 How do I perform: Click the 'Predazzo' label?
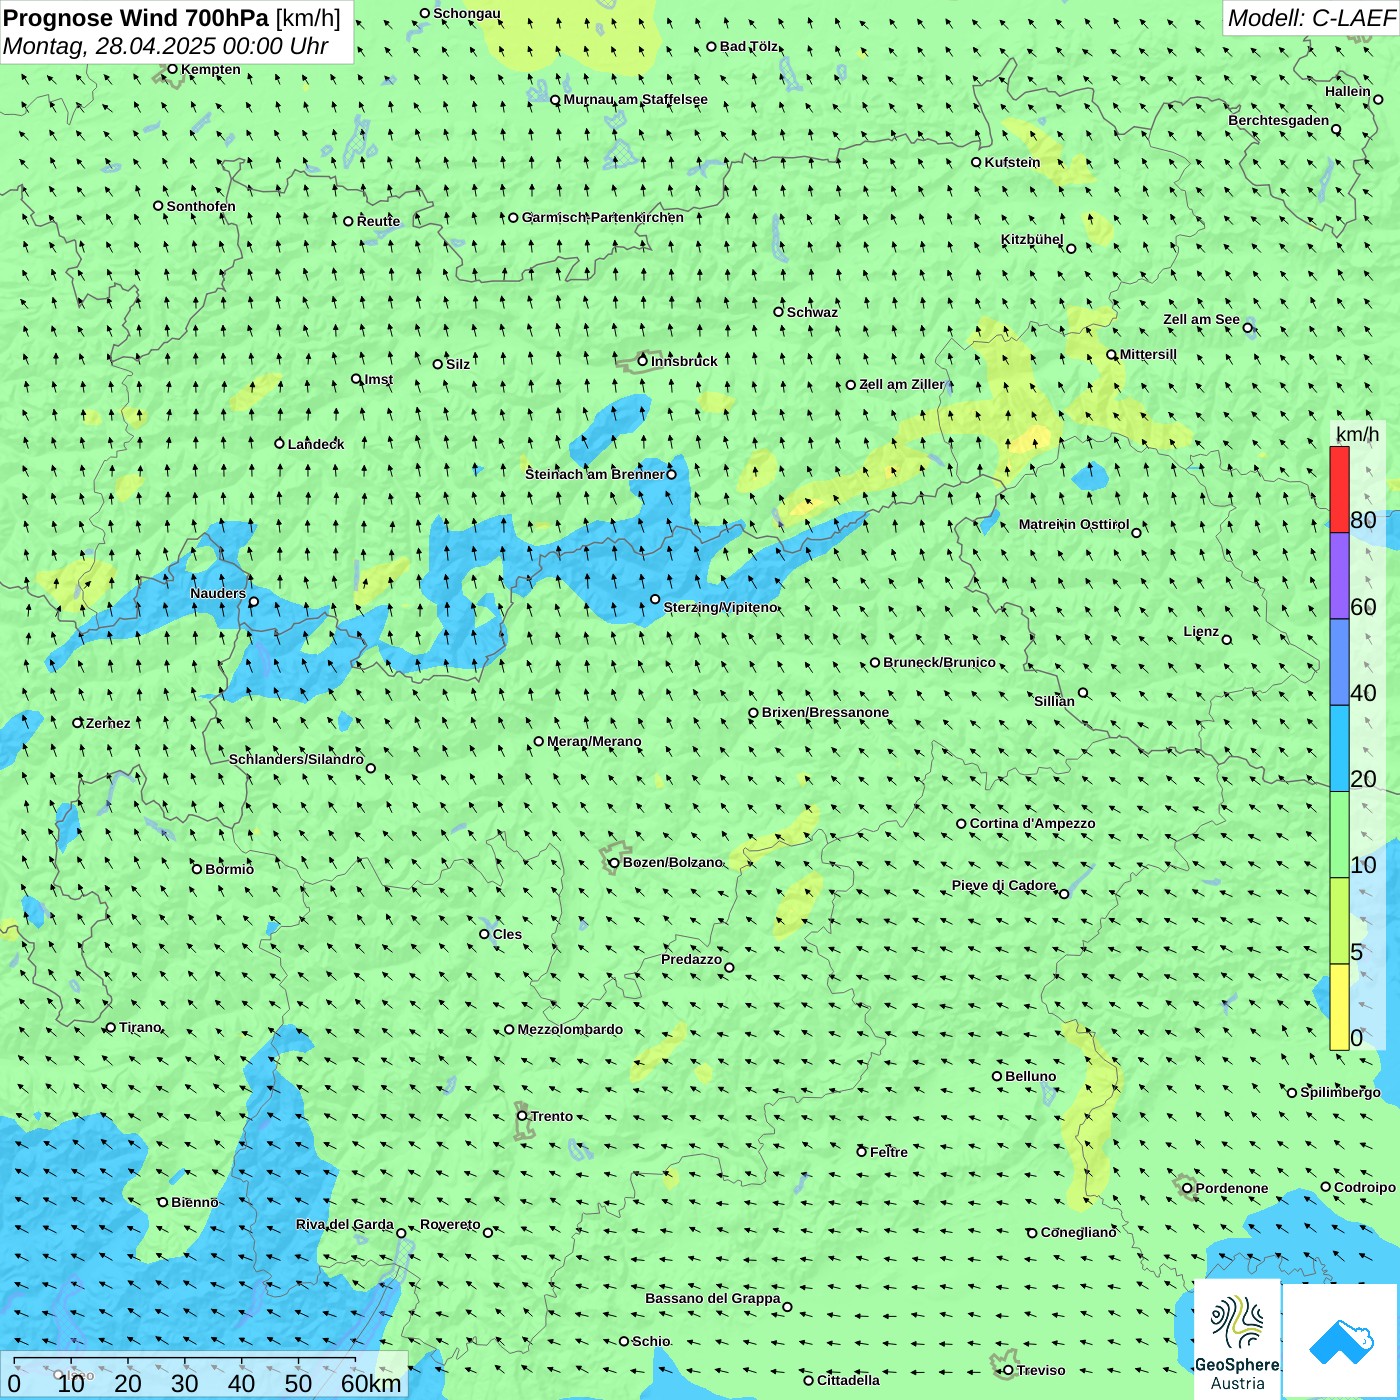click(691, 959)
